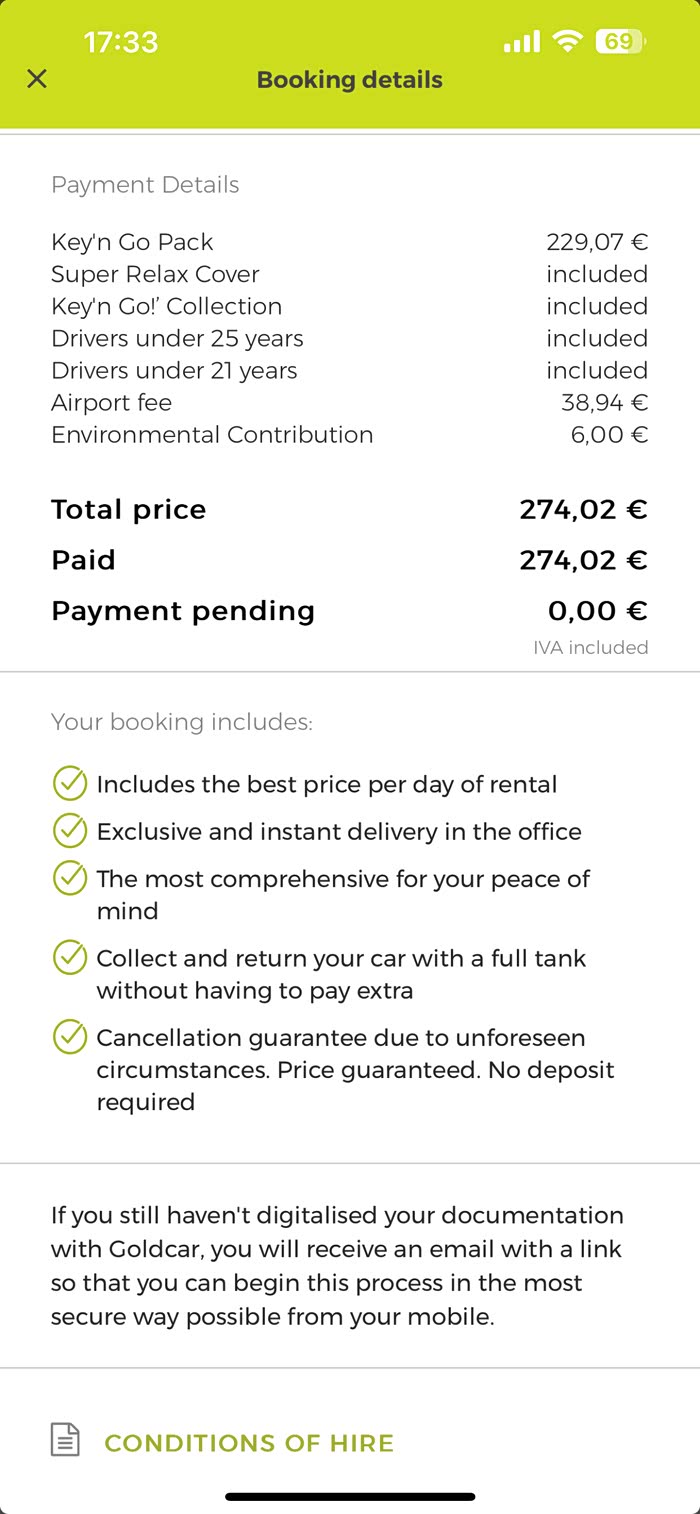Tap the Payment pending 0,00 € amount
700x1514 pixels.
(x=597, y=611)
